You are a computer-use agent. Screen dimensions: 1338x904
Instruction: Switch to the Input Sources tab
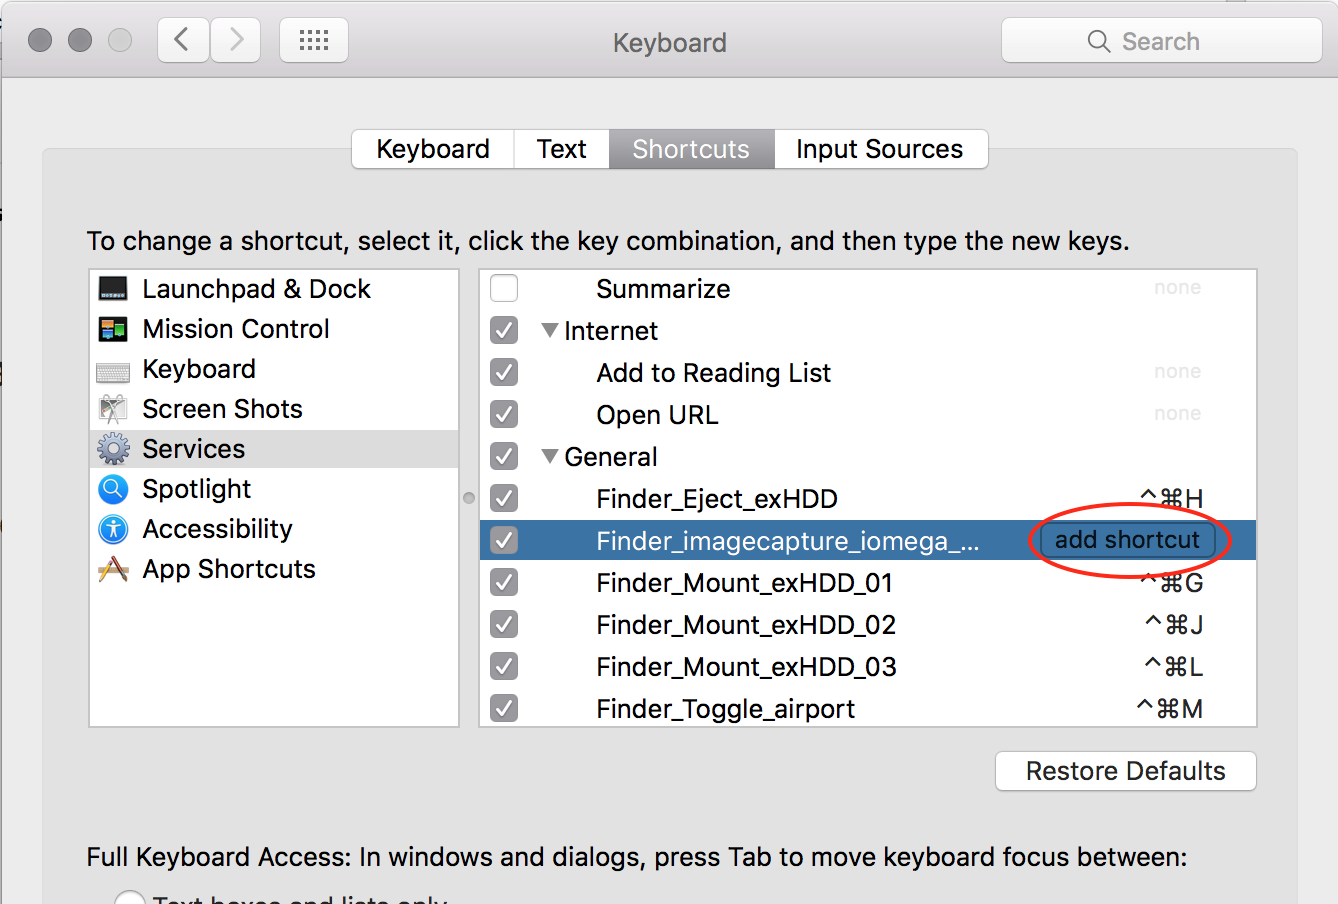pyautogui.click(x=879, y=149)
